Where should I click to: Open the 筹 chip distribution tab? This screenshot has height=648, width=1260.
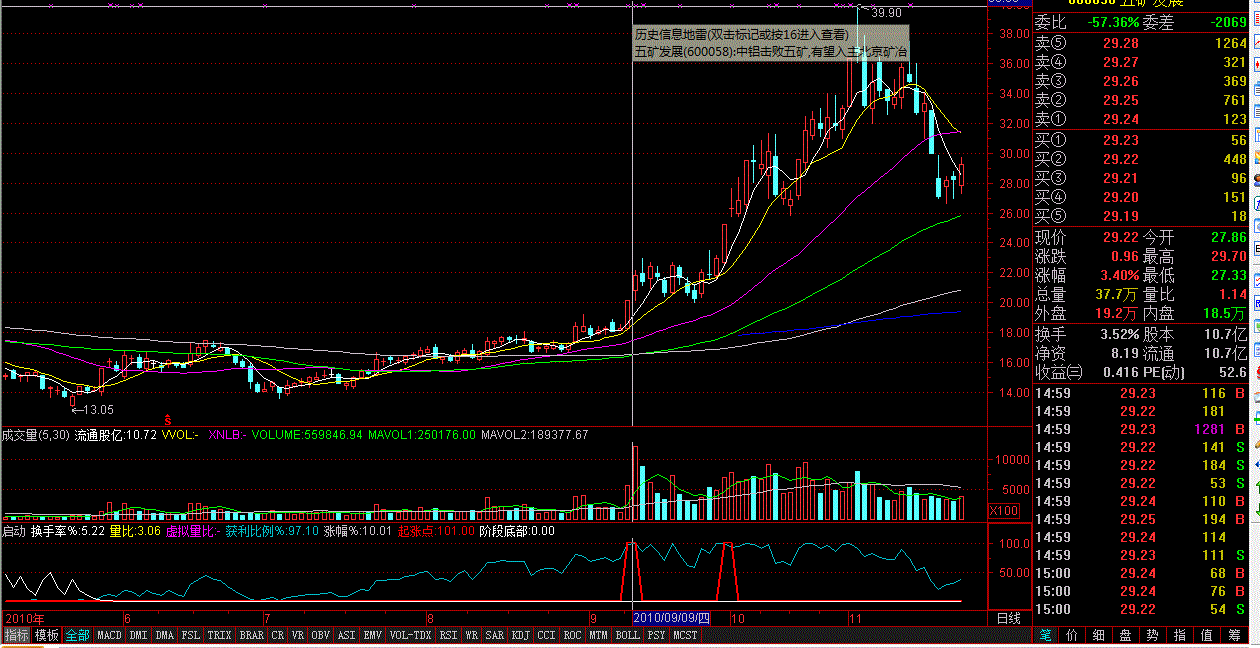pos(1234,635)
